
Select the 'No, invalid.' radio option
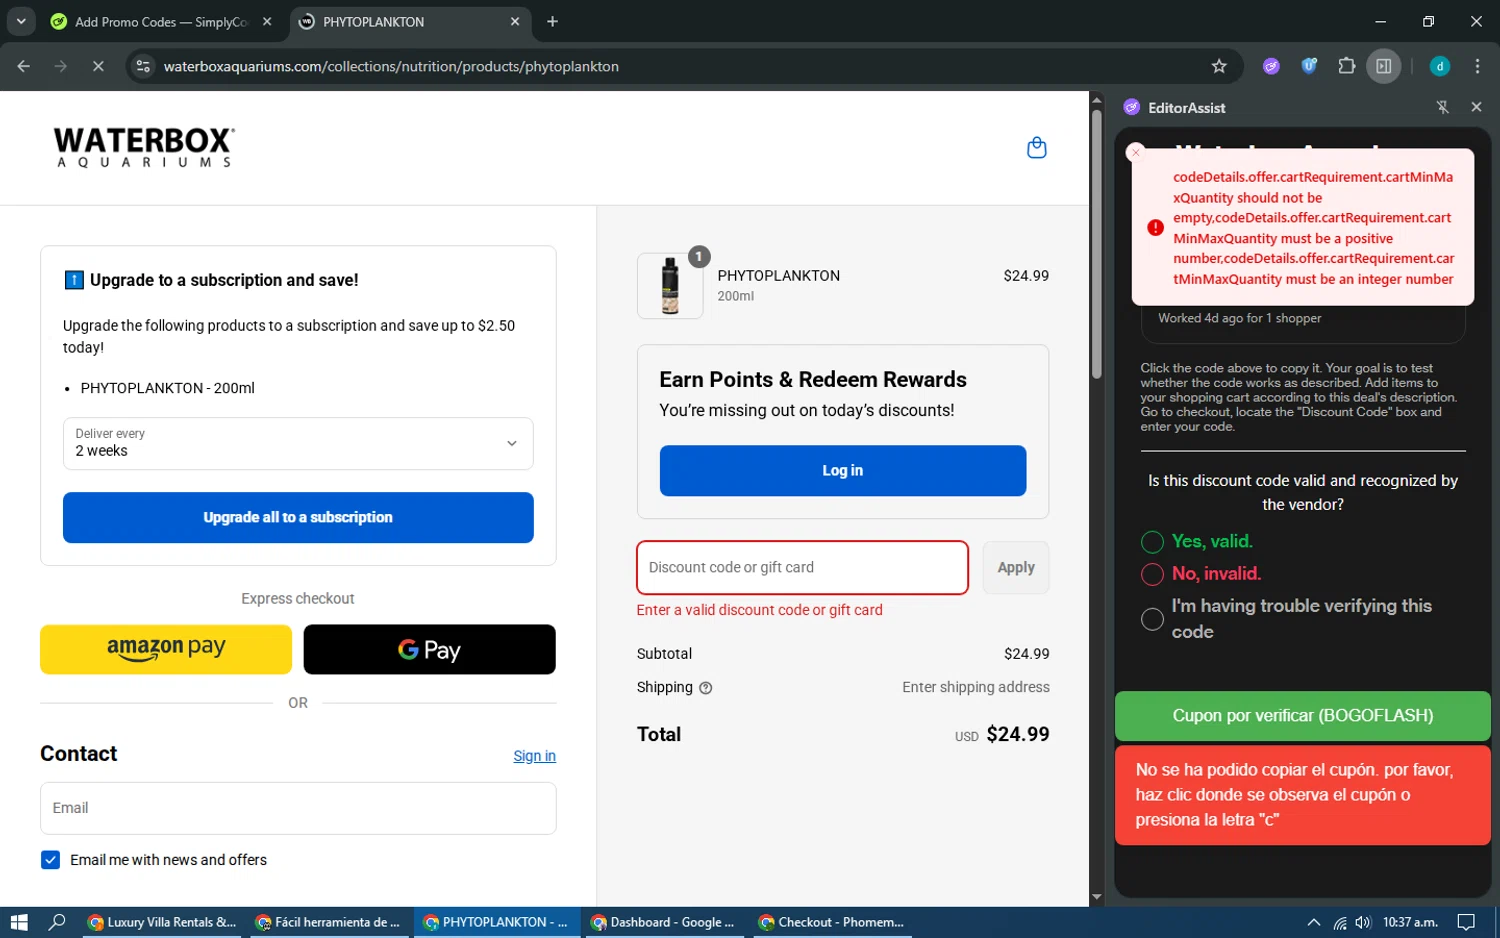coord(1152,574)
